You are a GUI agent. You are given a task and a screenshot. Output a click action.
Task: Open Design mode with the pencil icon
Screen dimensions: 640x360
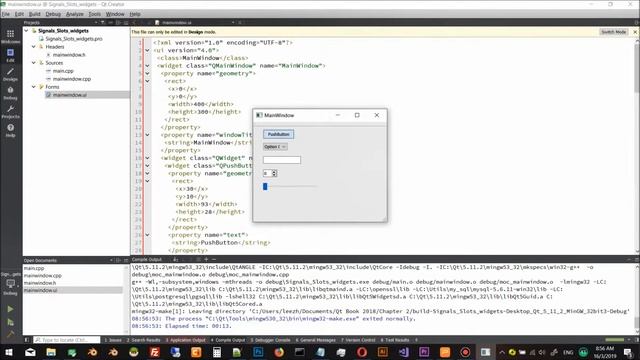tap(10, 74)
